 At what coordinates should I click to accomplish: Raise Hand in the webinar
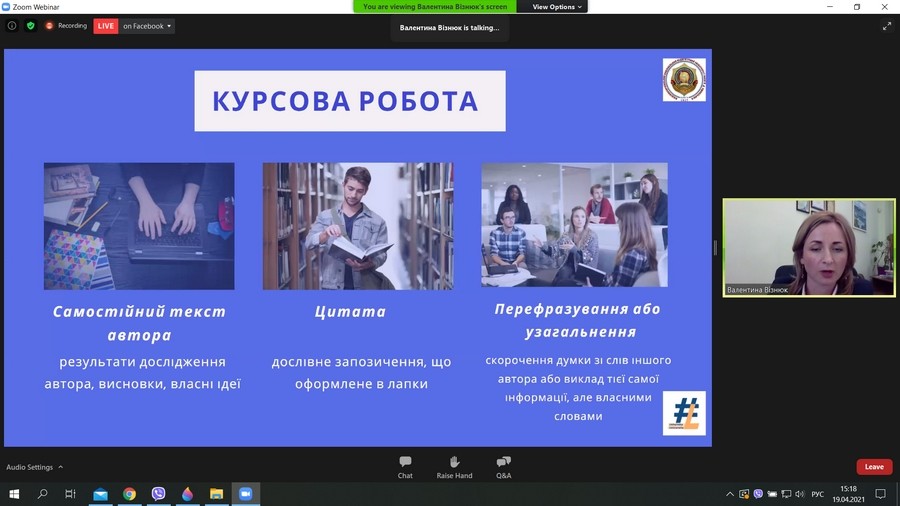click(x=454, y=467)
